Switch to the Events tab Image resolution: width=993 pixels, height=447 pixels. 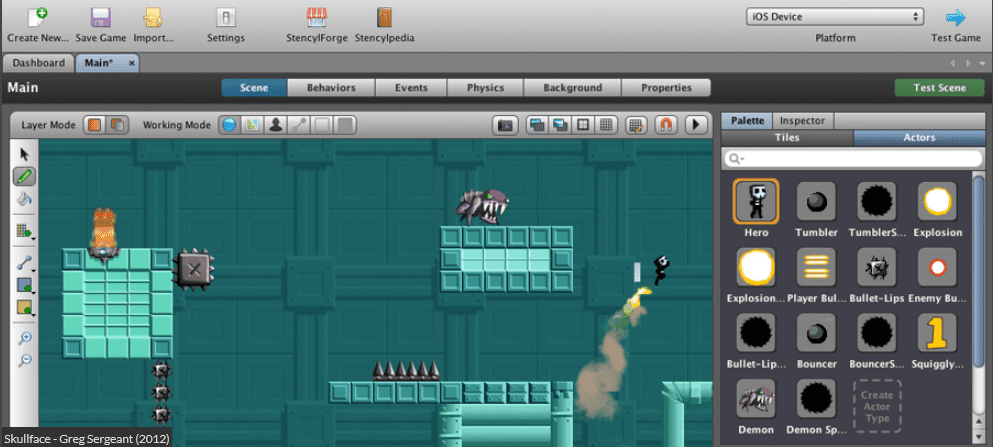pos(411,88)
